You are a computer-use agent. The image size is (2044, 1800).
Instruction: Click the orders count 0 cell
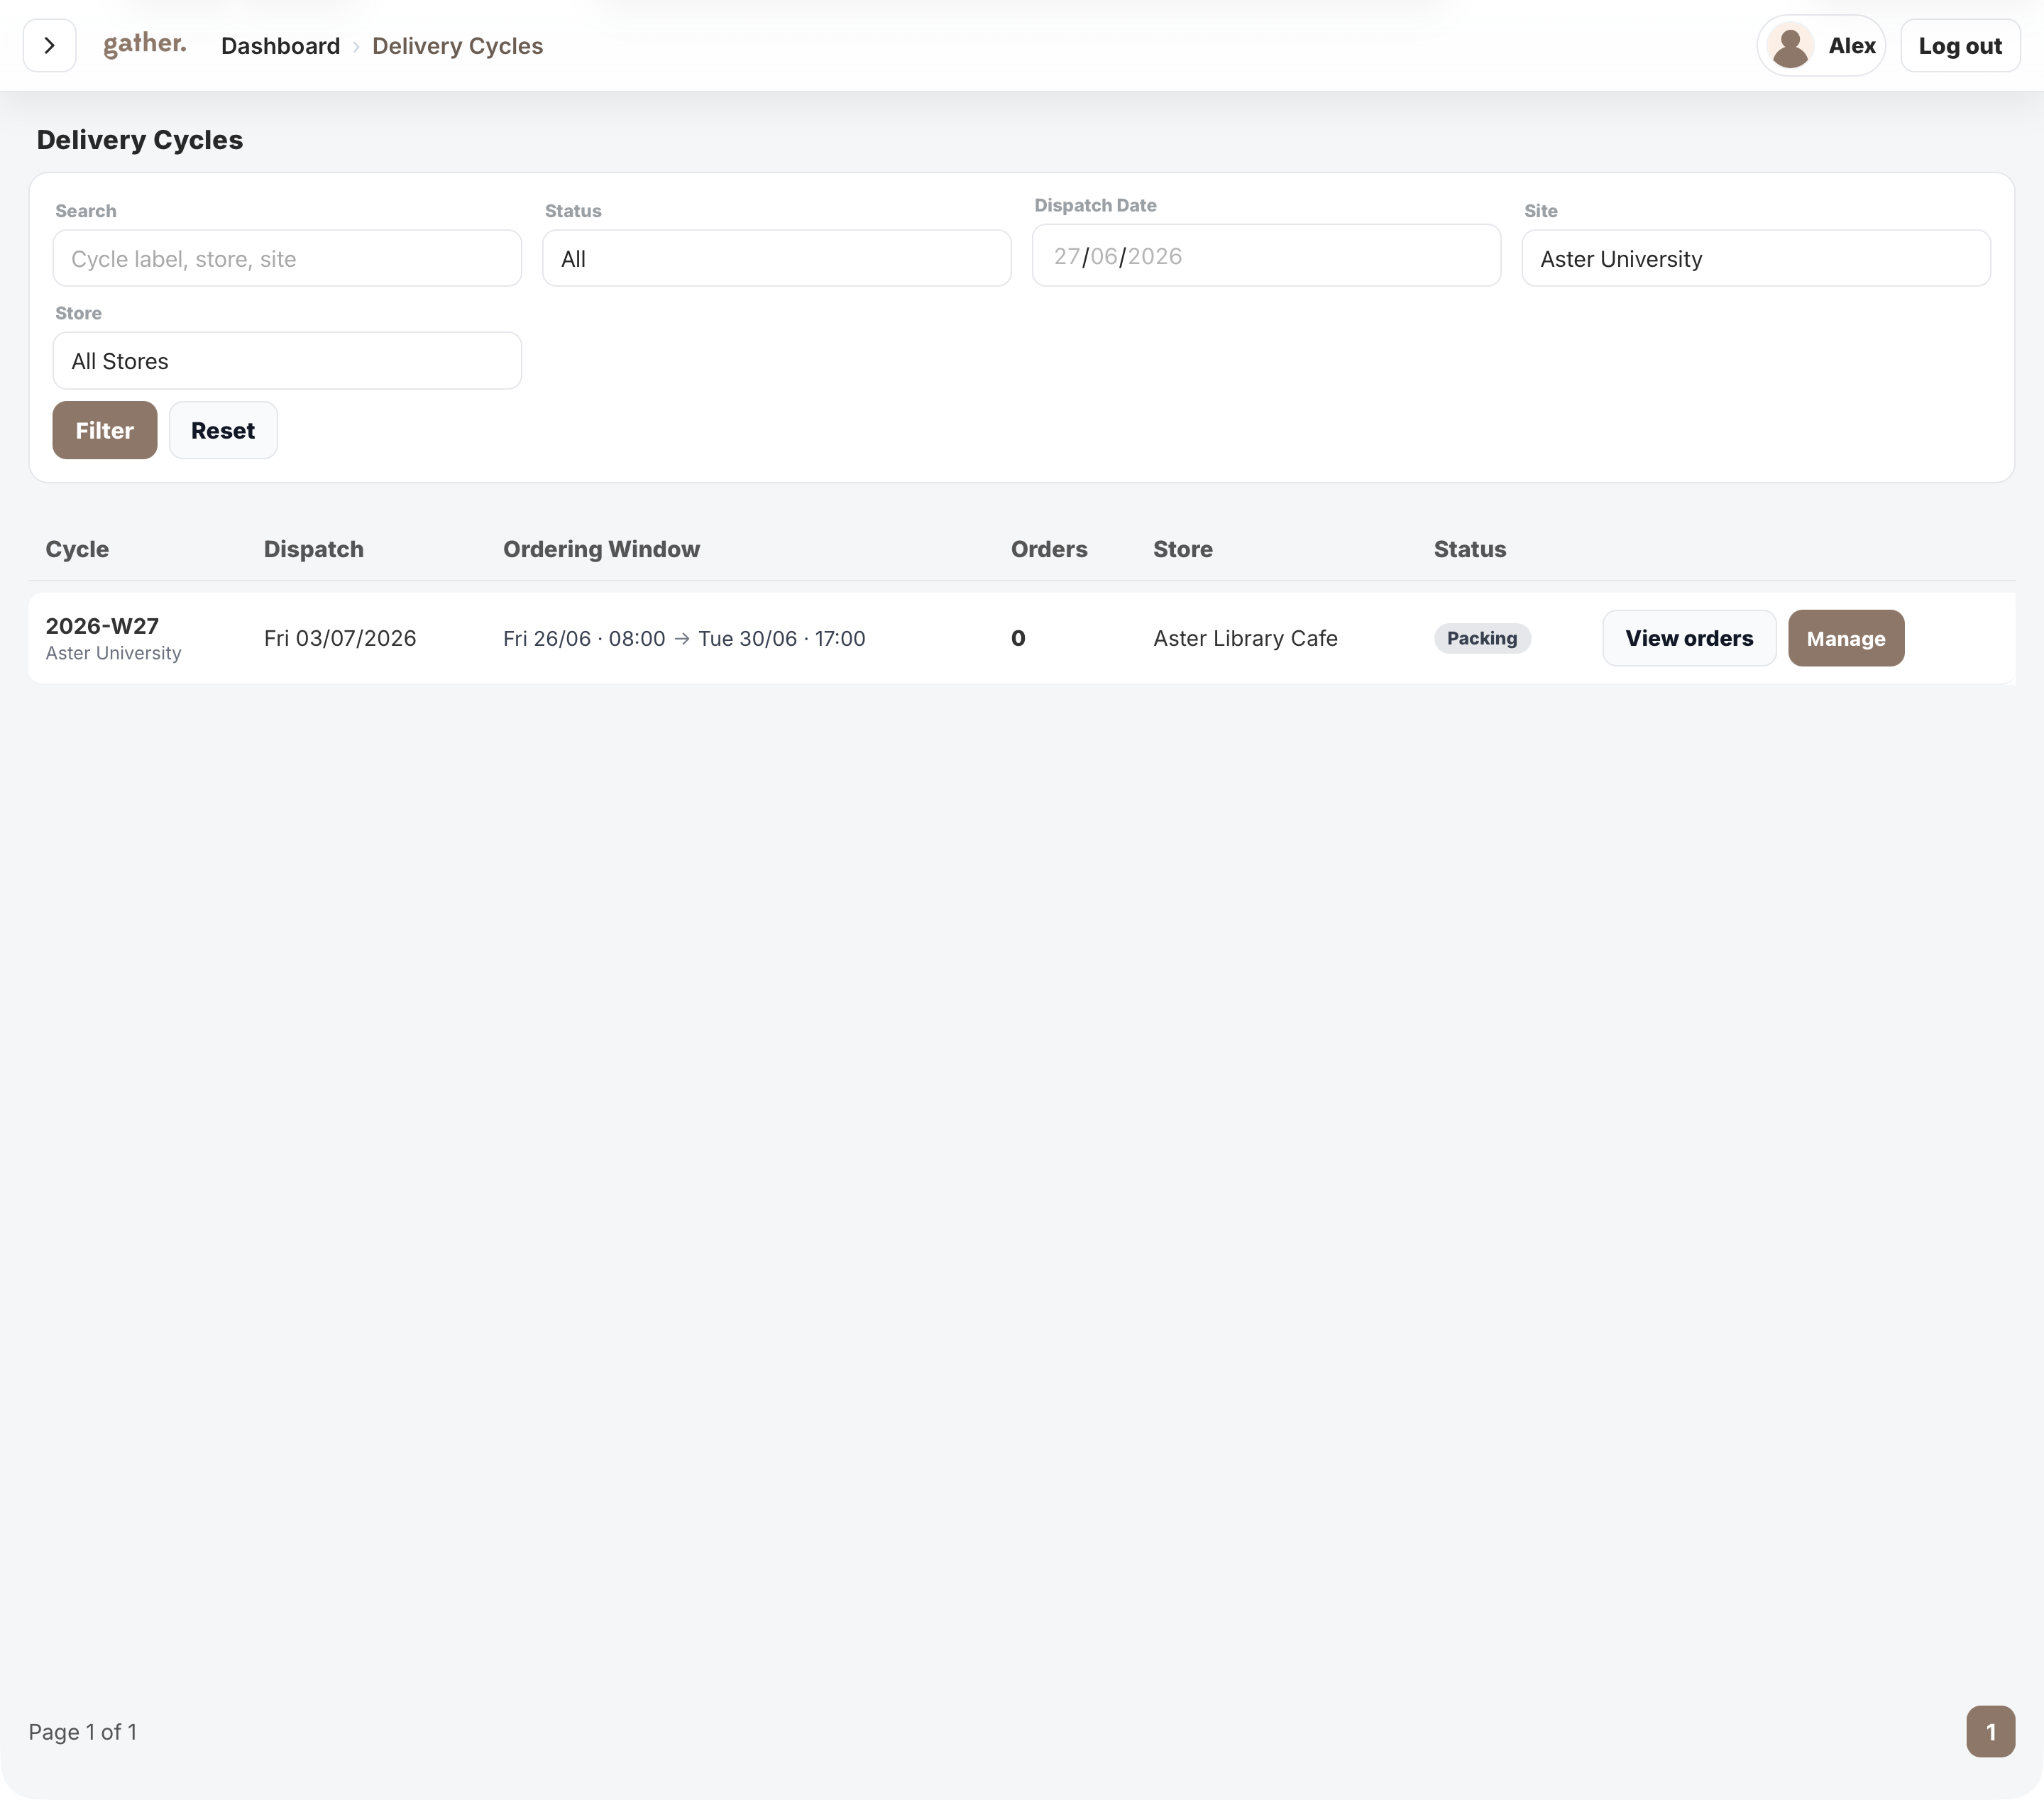coord(1018,638)
